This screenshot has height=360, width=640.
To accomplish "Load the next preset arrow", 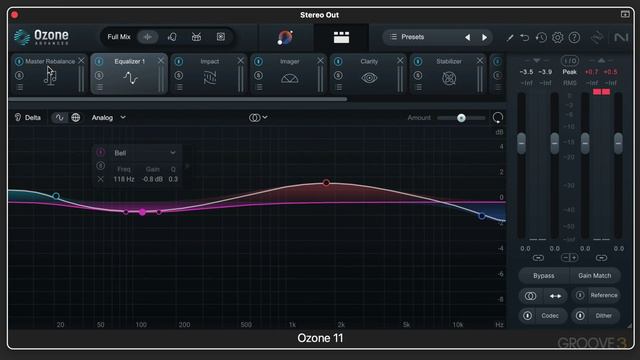I will pos(484,37).
